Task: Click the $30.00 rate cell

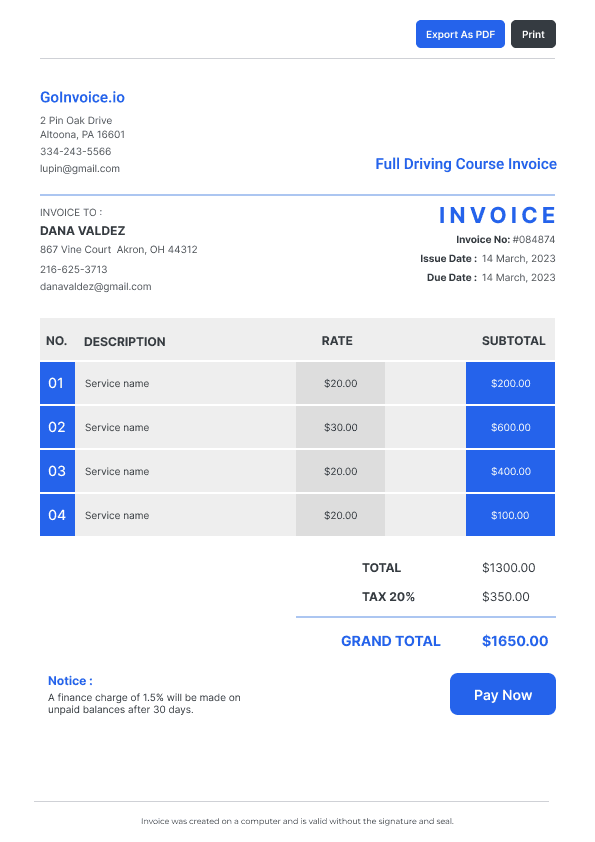Action: pyautogui.click(x=340, y=427)
